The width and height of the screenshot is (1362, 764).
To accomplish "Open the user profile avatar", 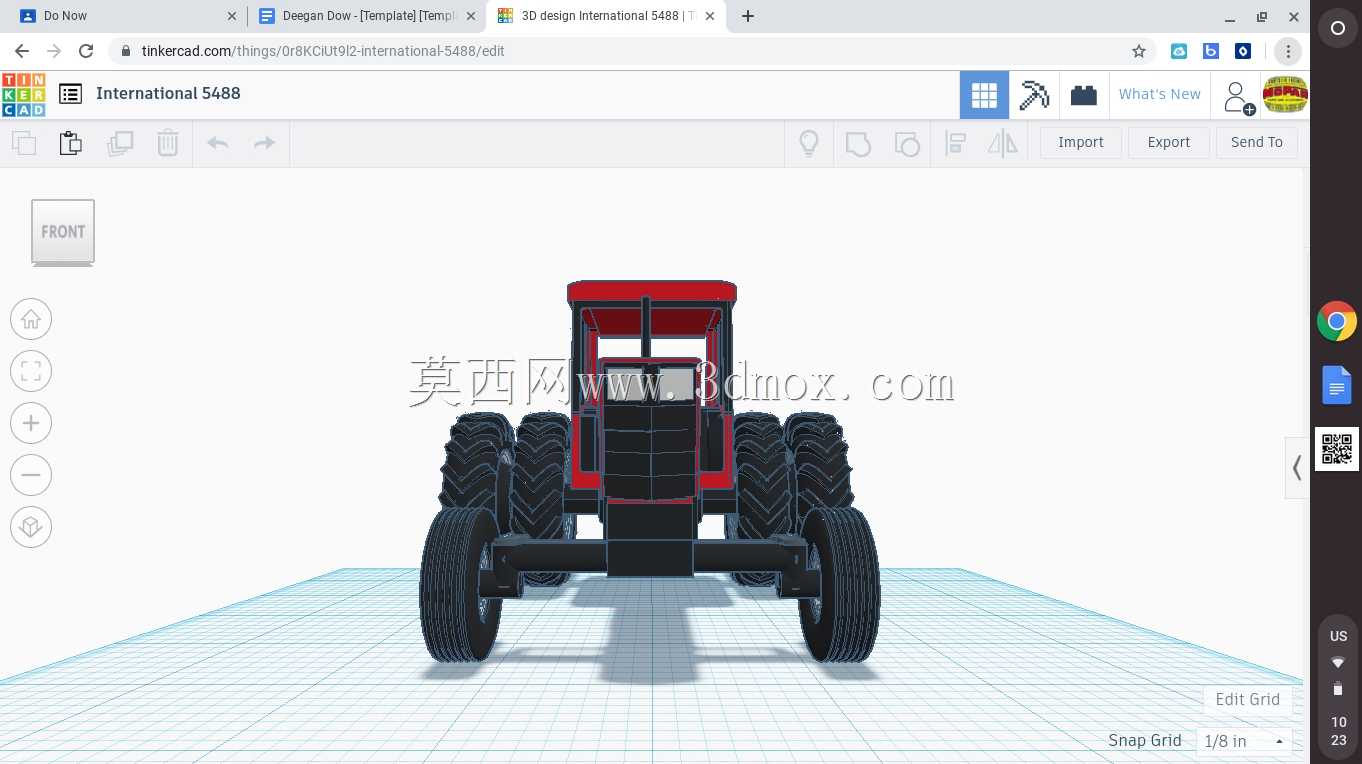I will [x=1285, y=95].
